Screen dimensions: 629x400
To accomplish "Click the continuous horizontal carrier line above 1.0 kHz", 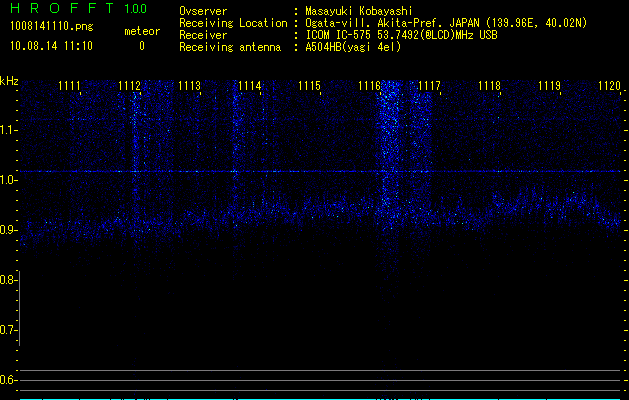I will pyautogui.click(x=320, y=171).
